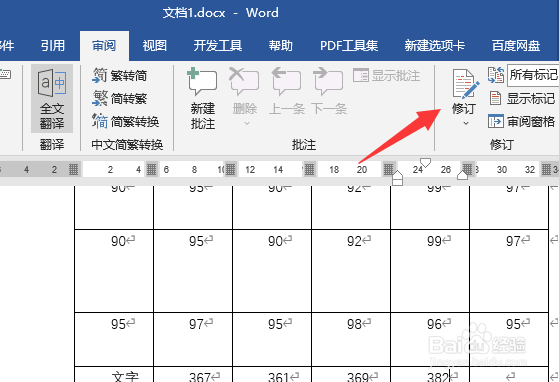Insert a New Comment (新建批注)
This screenshot has width=559, height=382.
click(202, 99)
